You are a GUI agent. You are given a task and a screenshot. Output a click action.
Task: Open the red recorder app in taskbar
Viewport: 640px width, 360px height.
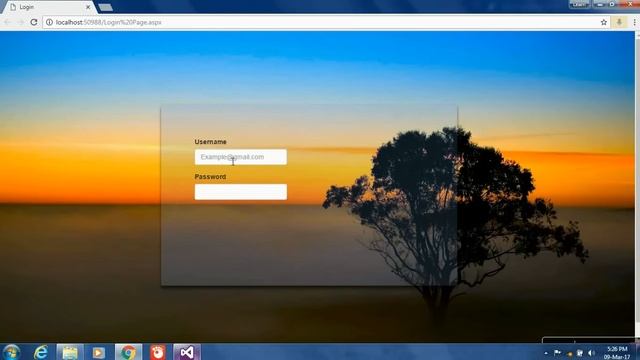158,352
